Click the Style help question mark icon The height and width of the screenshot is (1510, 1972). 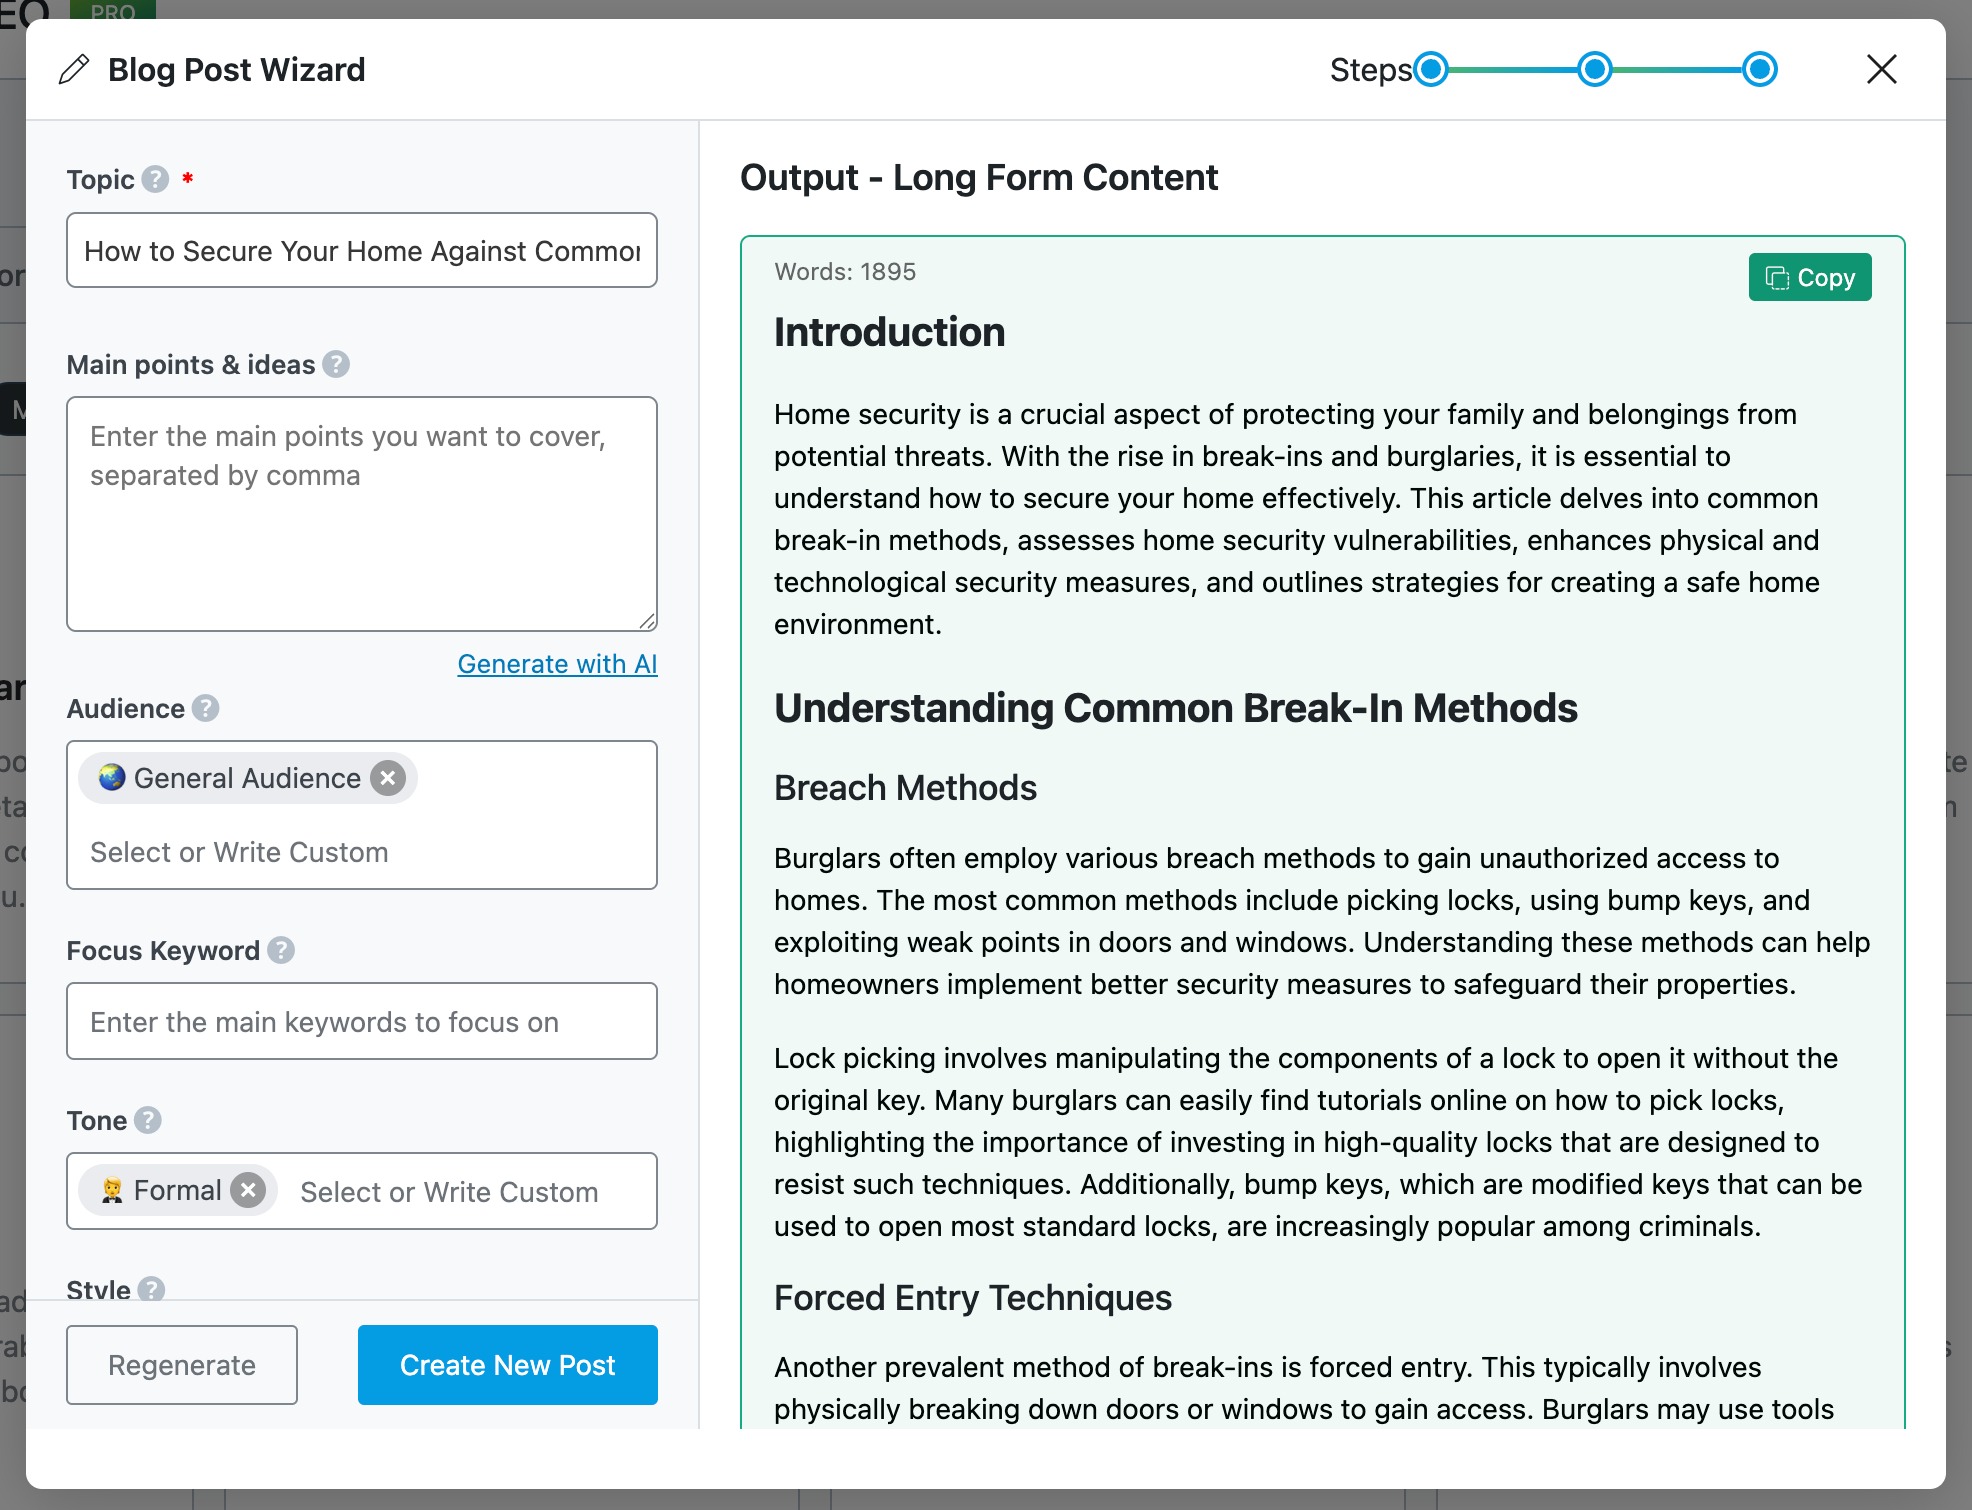click(x=151, y=1289)
